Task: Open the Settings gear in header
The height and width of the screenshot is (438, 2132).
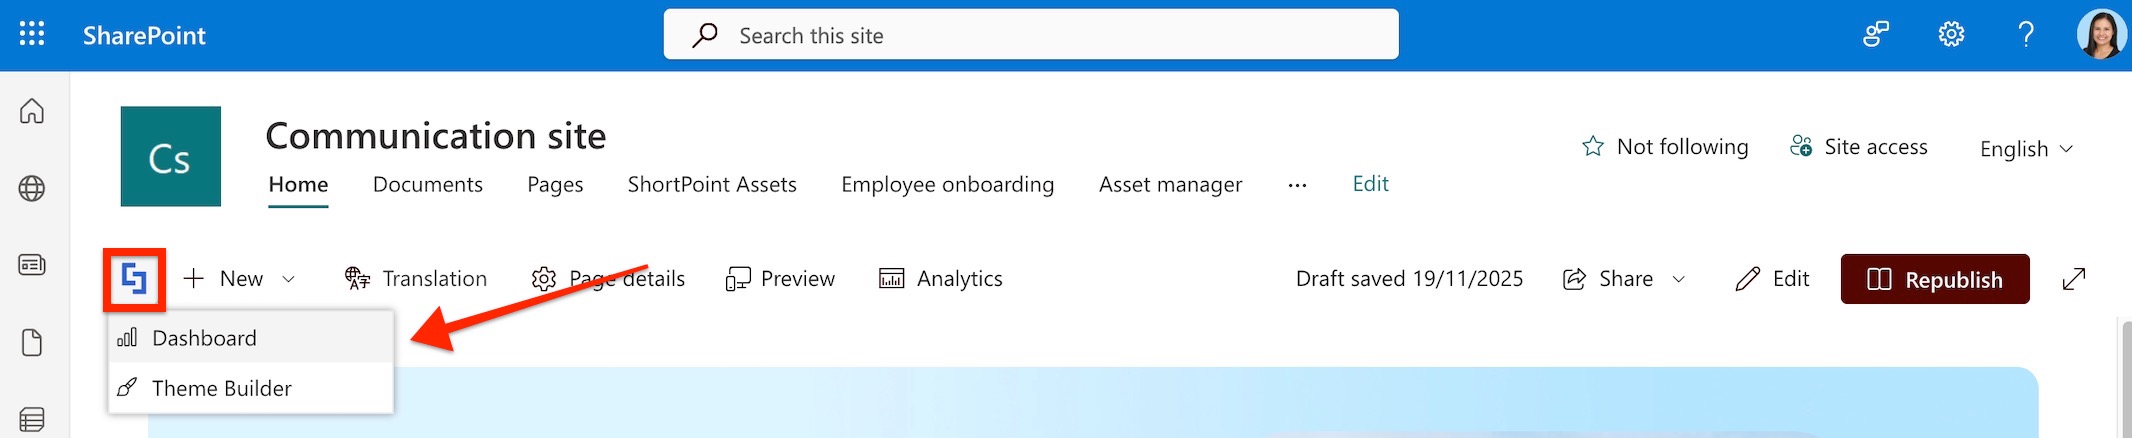Action: [x=1951, y=35]
